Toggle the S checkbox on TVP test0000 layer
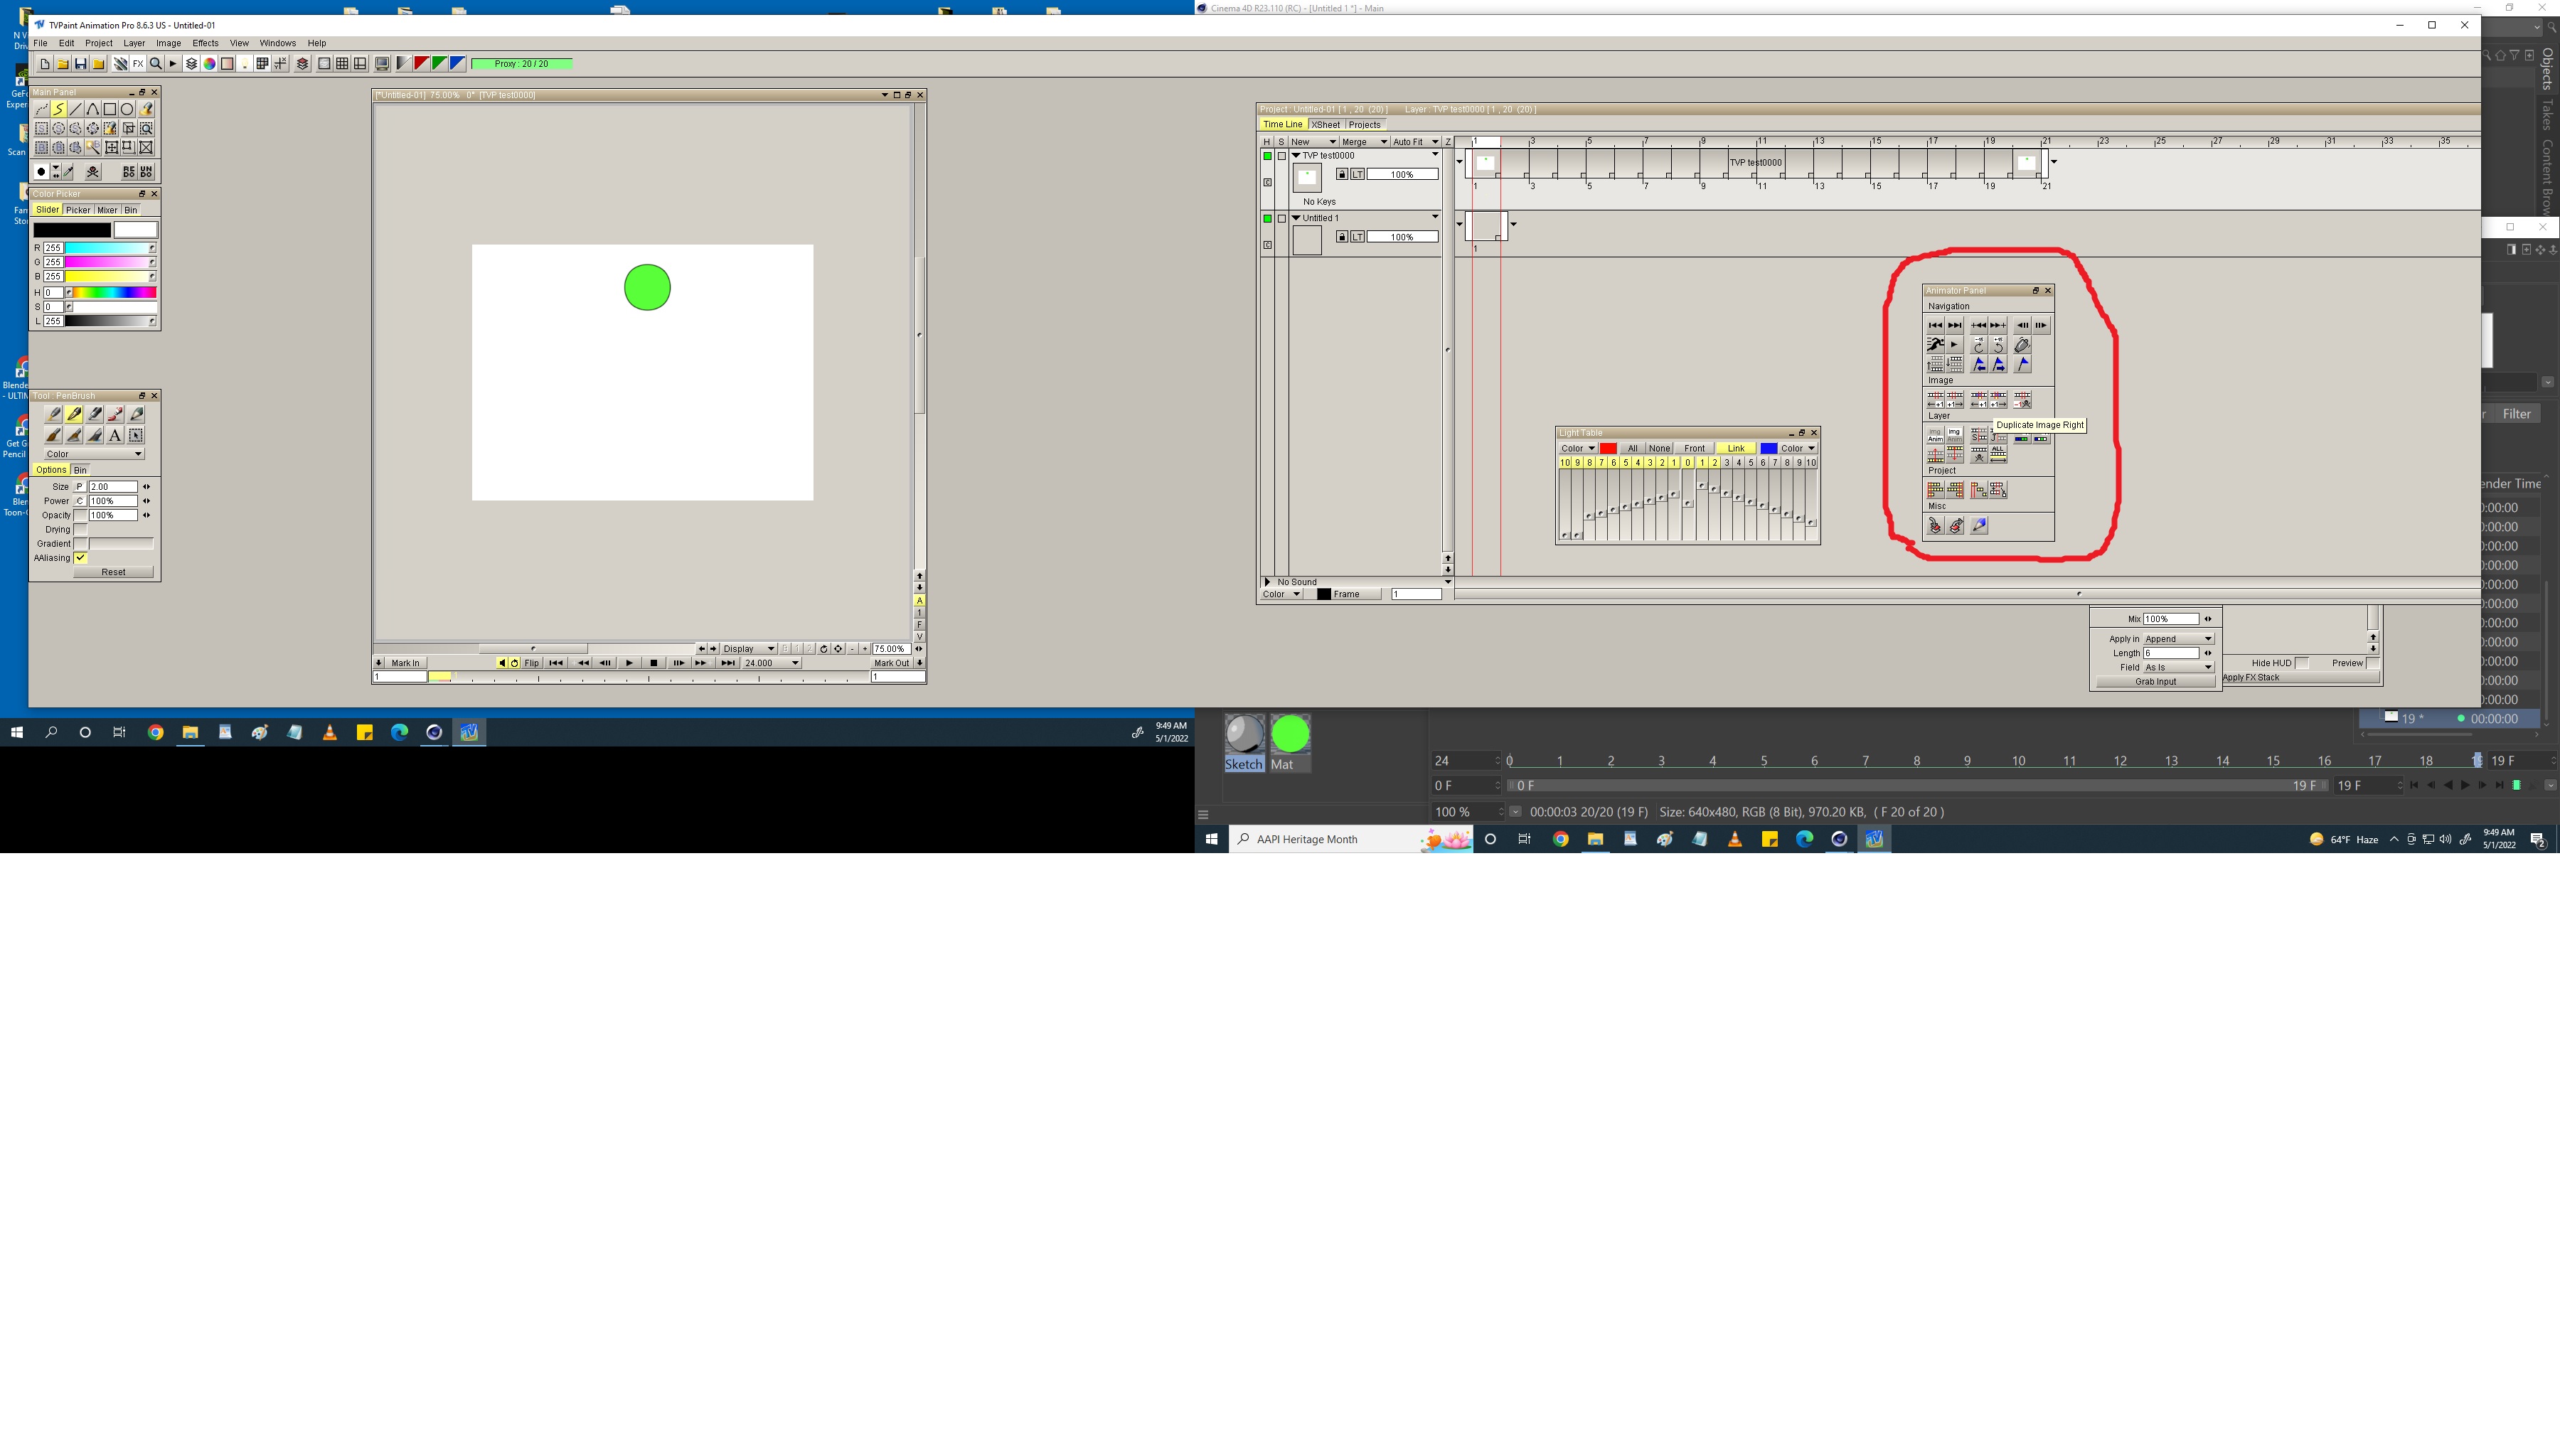 point(1282,157)
